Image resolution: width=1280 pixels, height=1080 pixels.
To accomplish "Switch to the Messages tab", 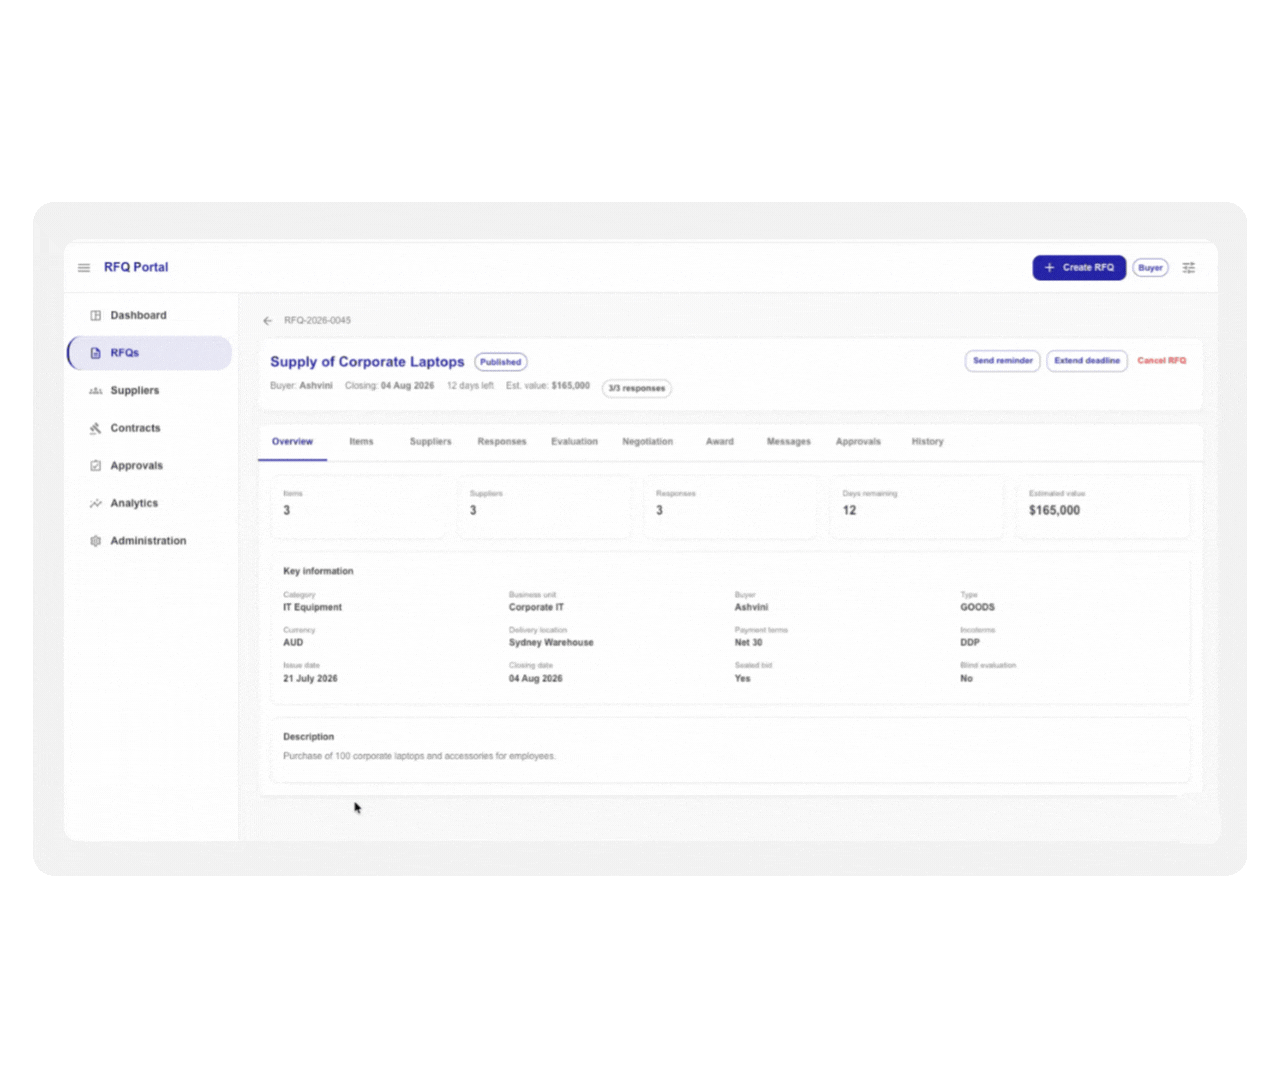I will pyautogui.click(x=789, y=442).
